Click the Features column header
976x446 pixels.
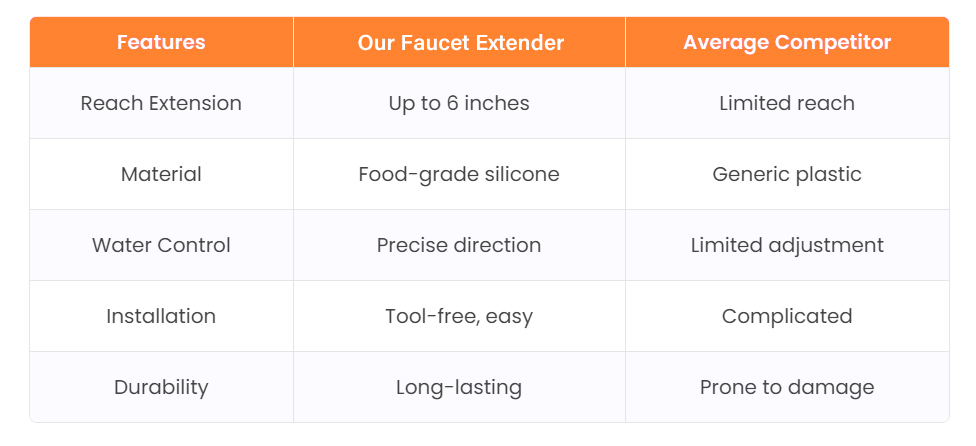(x=161, y=43)
